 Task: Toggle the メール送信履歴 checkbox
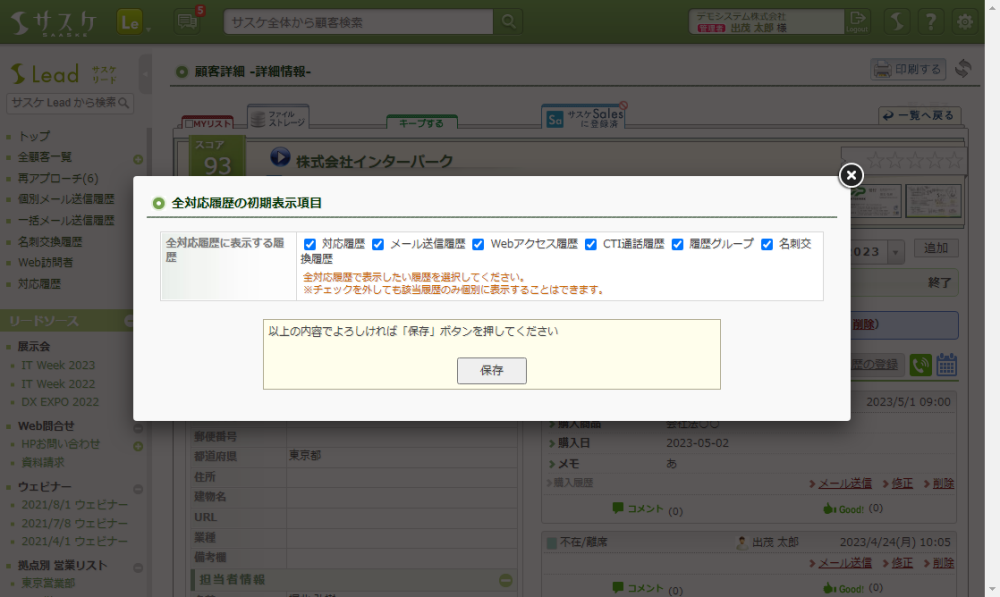378,244
